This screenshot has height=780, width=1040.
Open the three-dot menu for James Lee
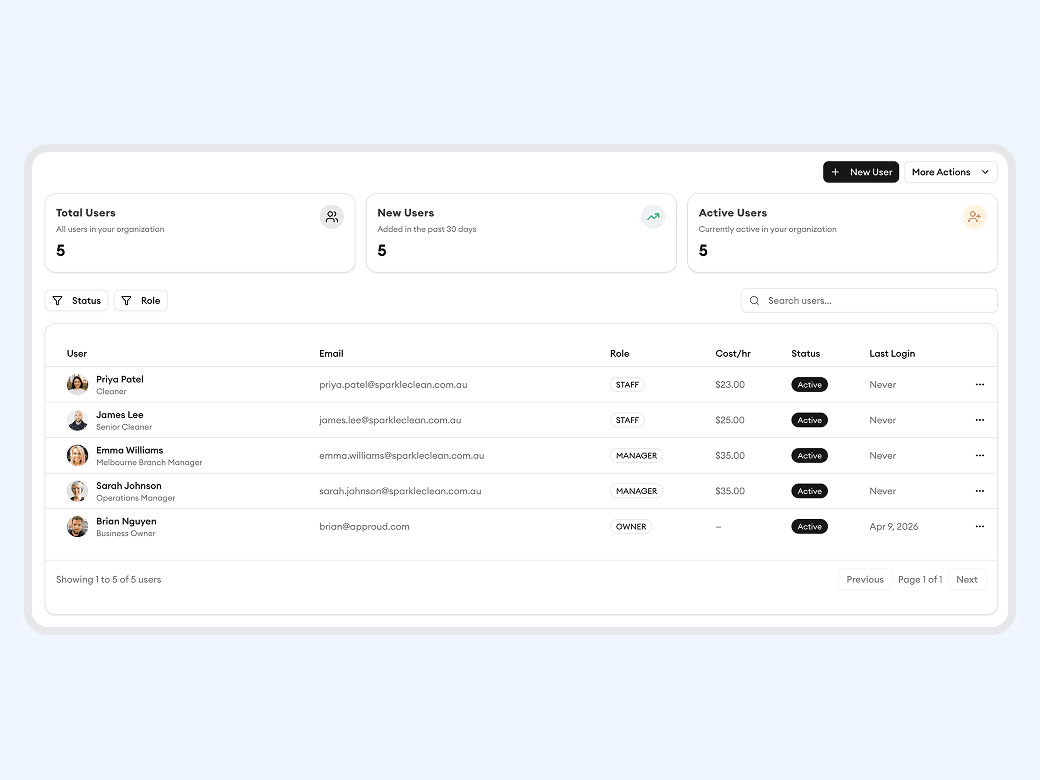979,420
